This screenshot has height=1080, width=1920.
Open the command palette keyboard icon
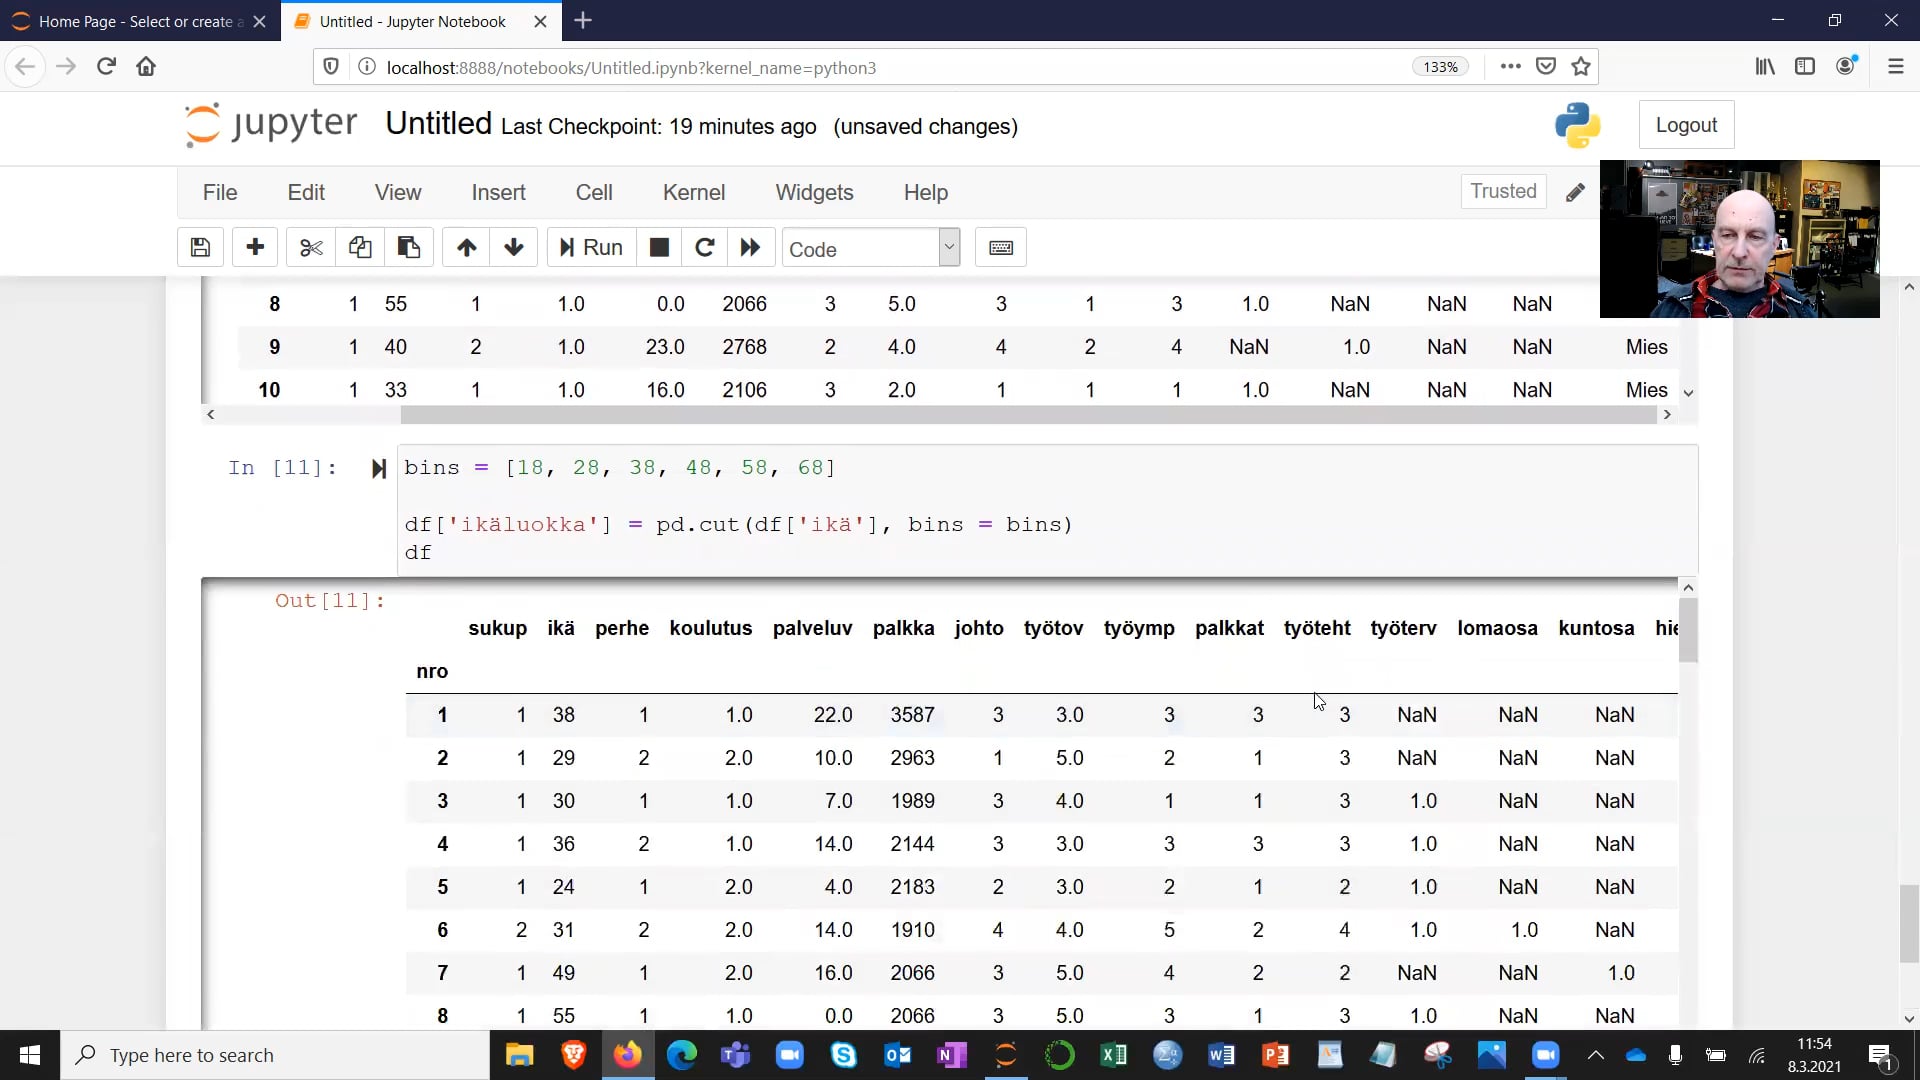tap(1001, 247)
